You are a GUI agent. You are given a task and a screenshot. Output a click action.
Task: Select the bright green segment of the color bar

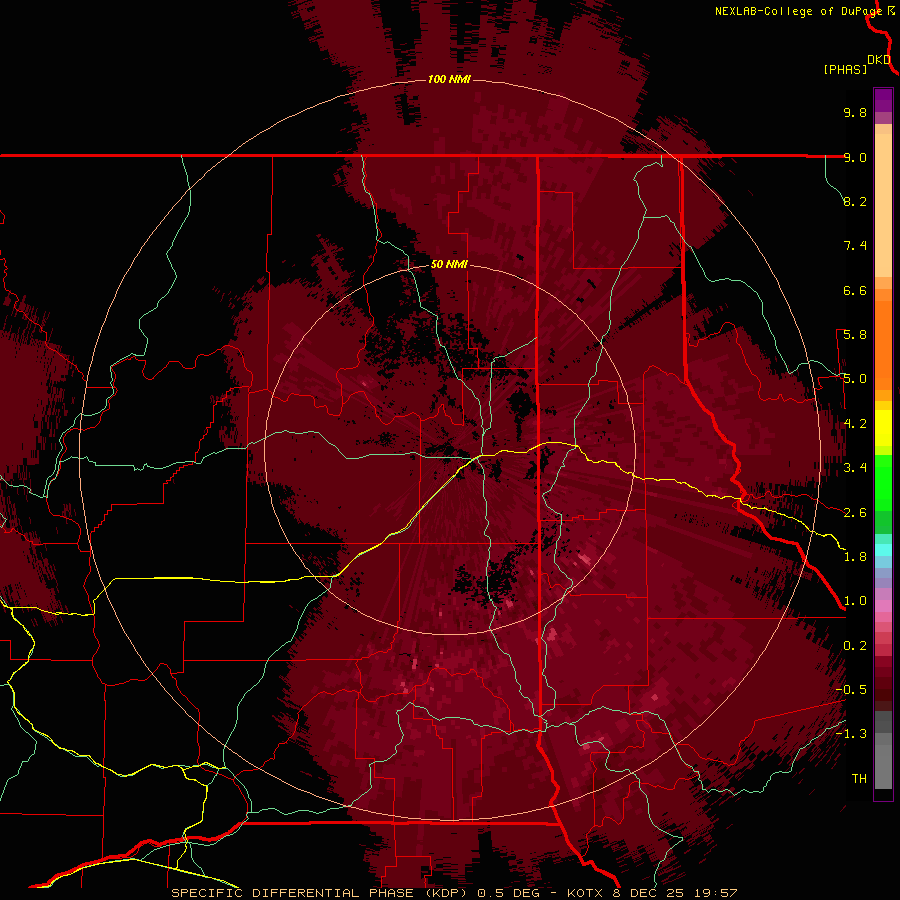tap(883, 484)
